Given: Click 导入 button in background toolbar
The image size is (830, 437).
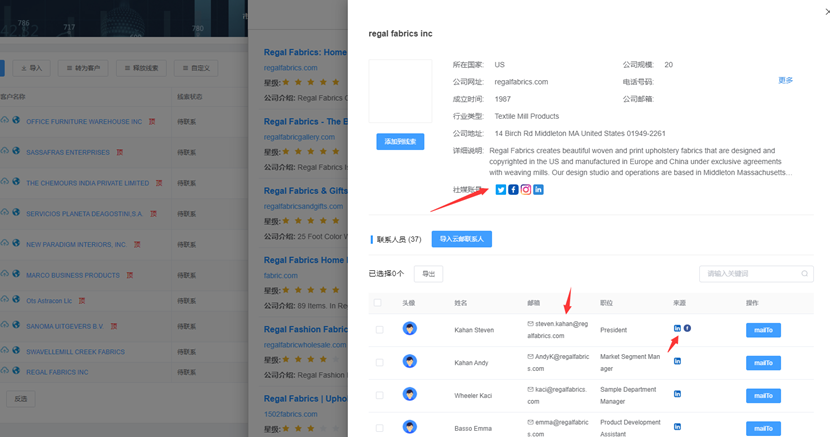Looking at the screenshot, I should 32,68.
